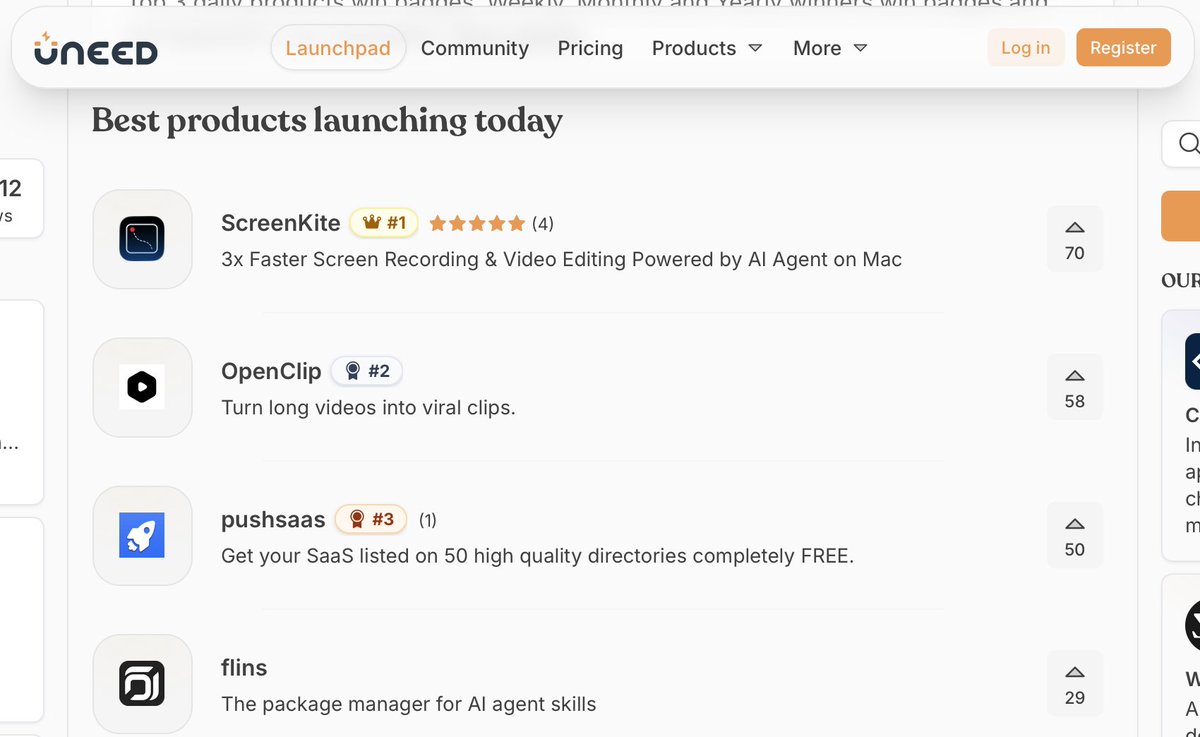Screen dimensions: 1200x737
Task: Open the Uneed logo homepage
Action: tap(95, 48)
